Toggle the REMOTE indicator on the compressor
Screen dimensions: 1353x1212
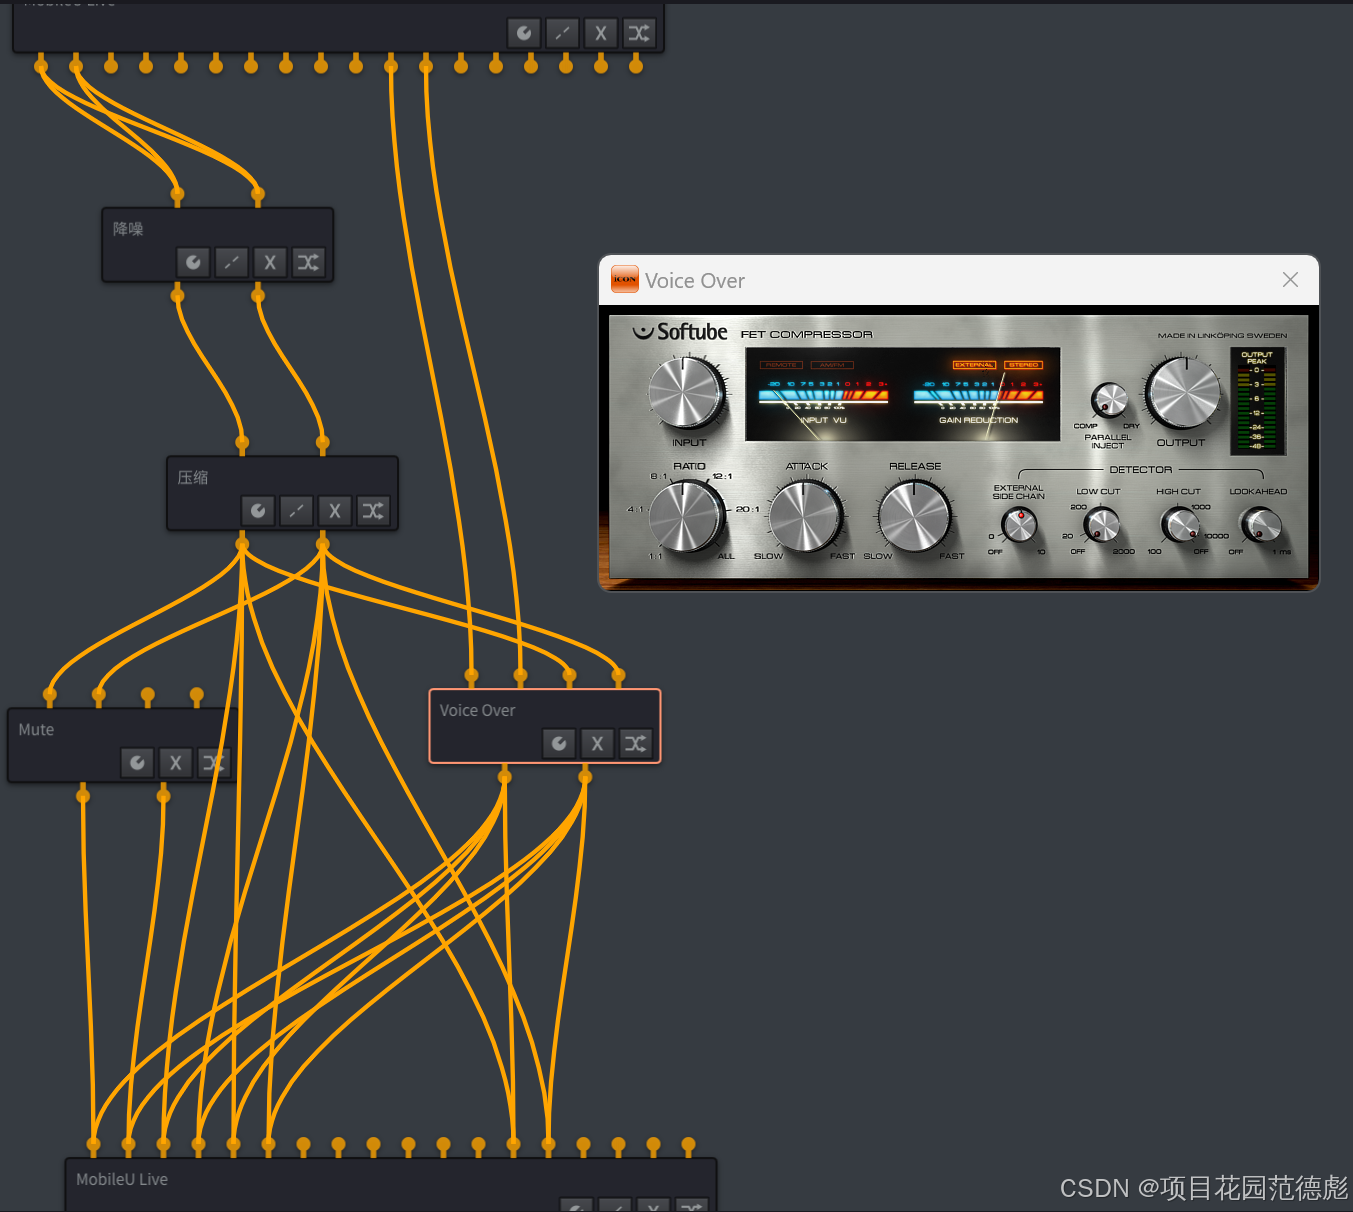click(782, 365)
